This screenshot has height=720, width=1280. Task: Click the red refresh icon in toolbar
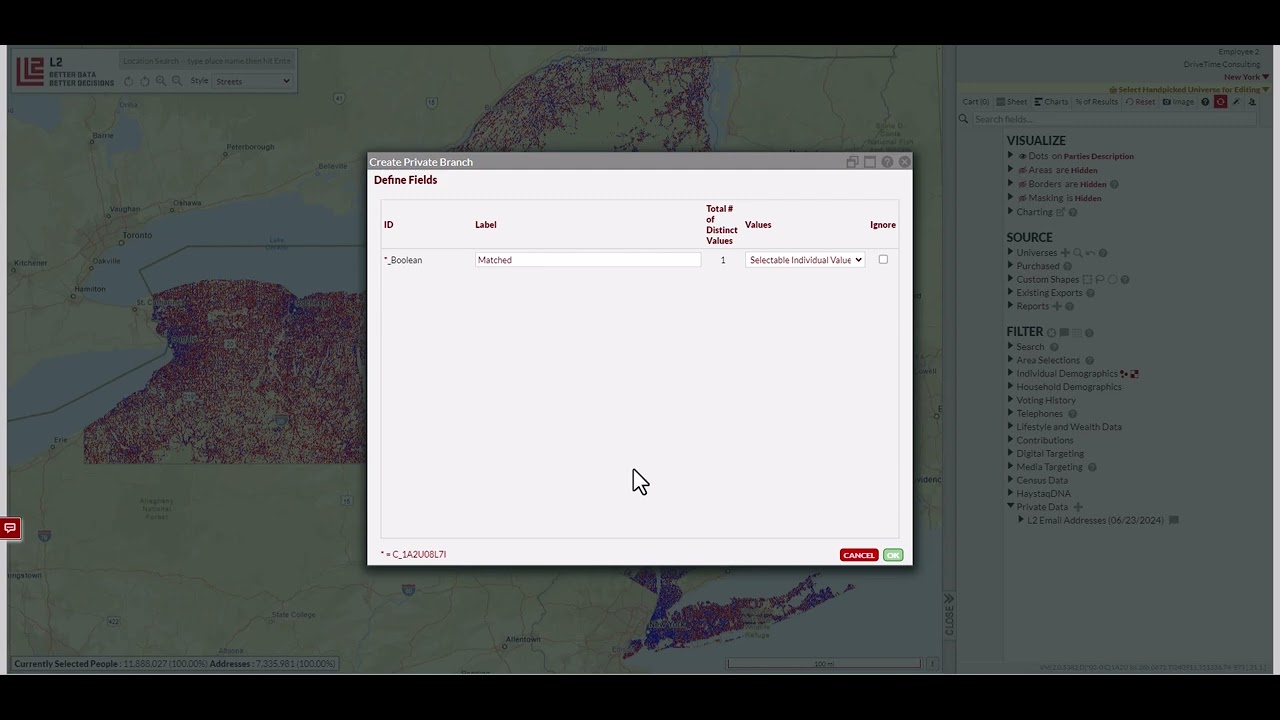click(x=1220, y=102)
